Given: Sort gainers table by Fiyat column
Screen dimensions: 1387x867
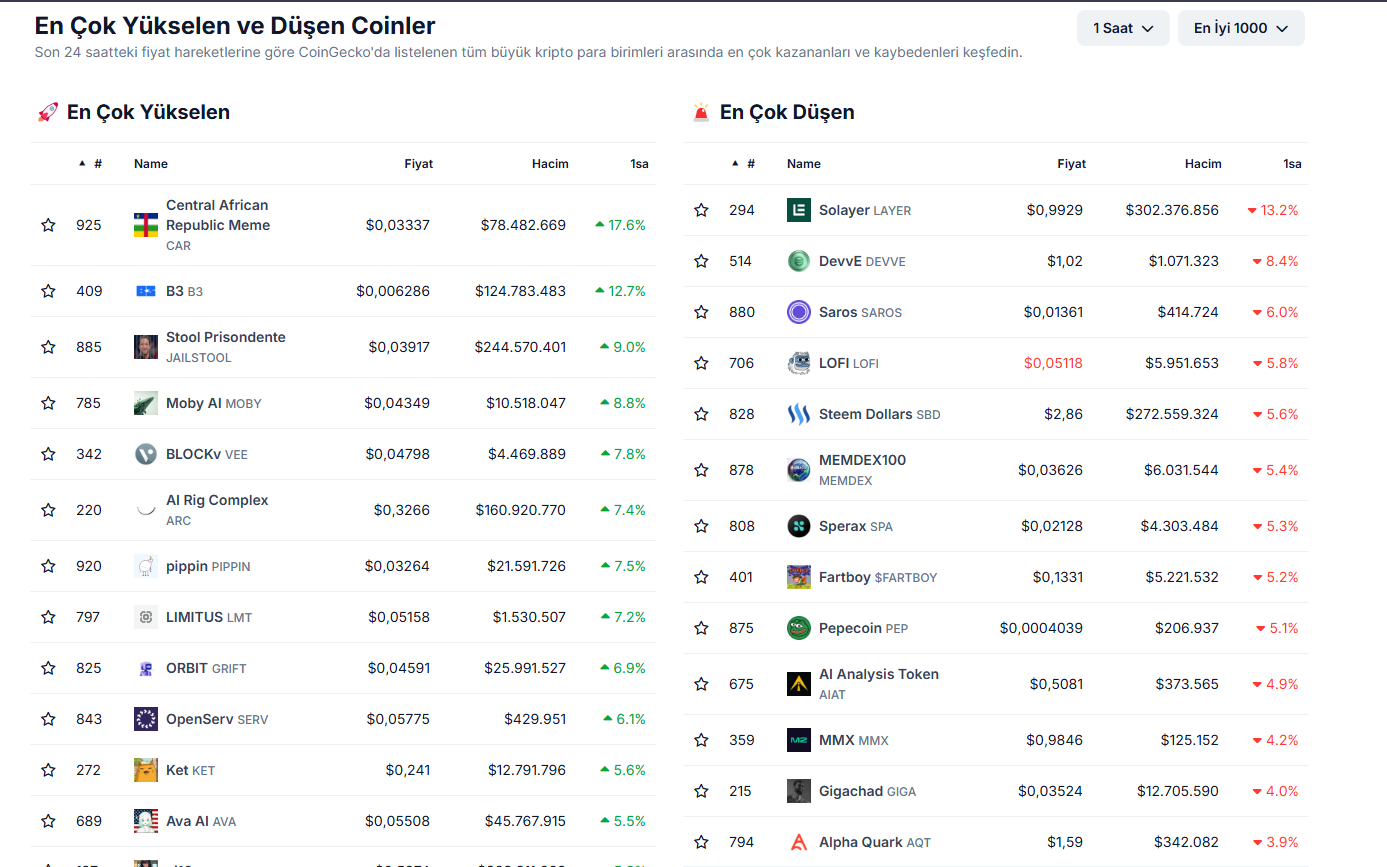Looking at the screenshot, I should (x=418, y=164).
